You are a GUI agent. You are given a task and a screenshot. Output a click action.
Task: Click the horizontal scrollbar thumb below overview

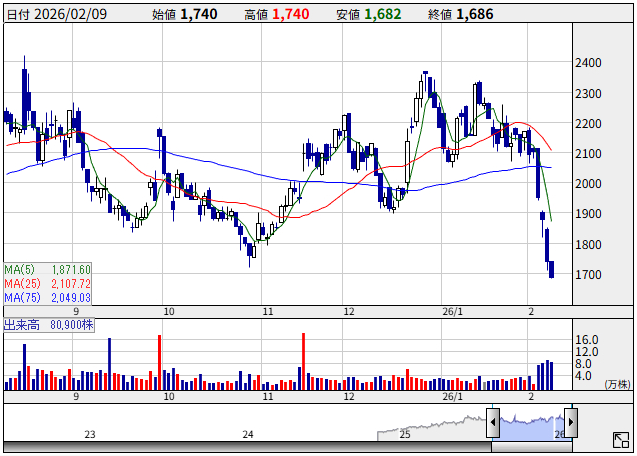tap(532, 447)
